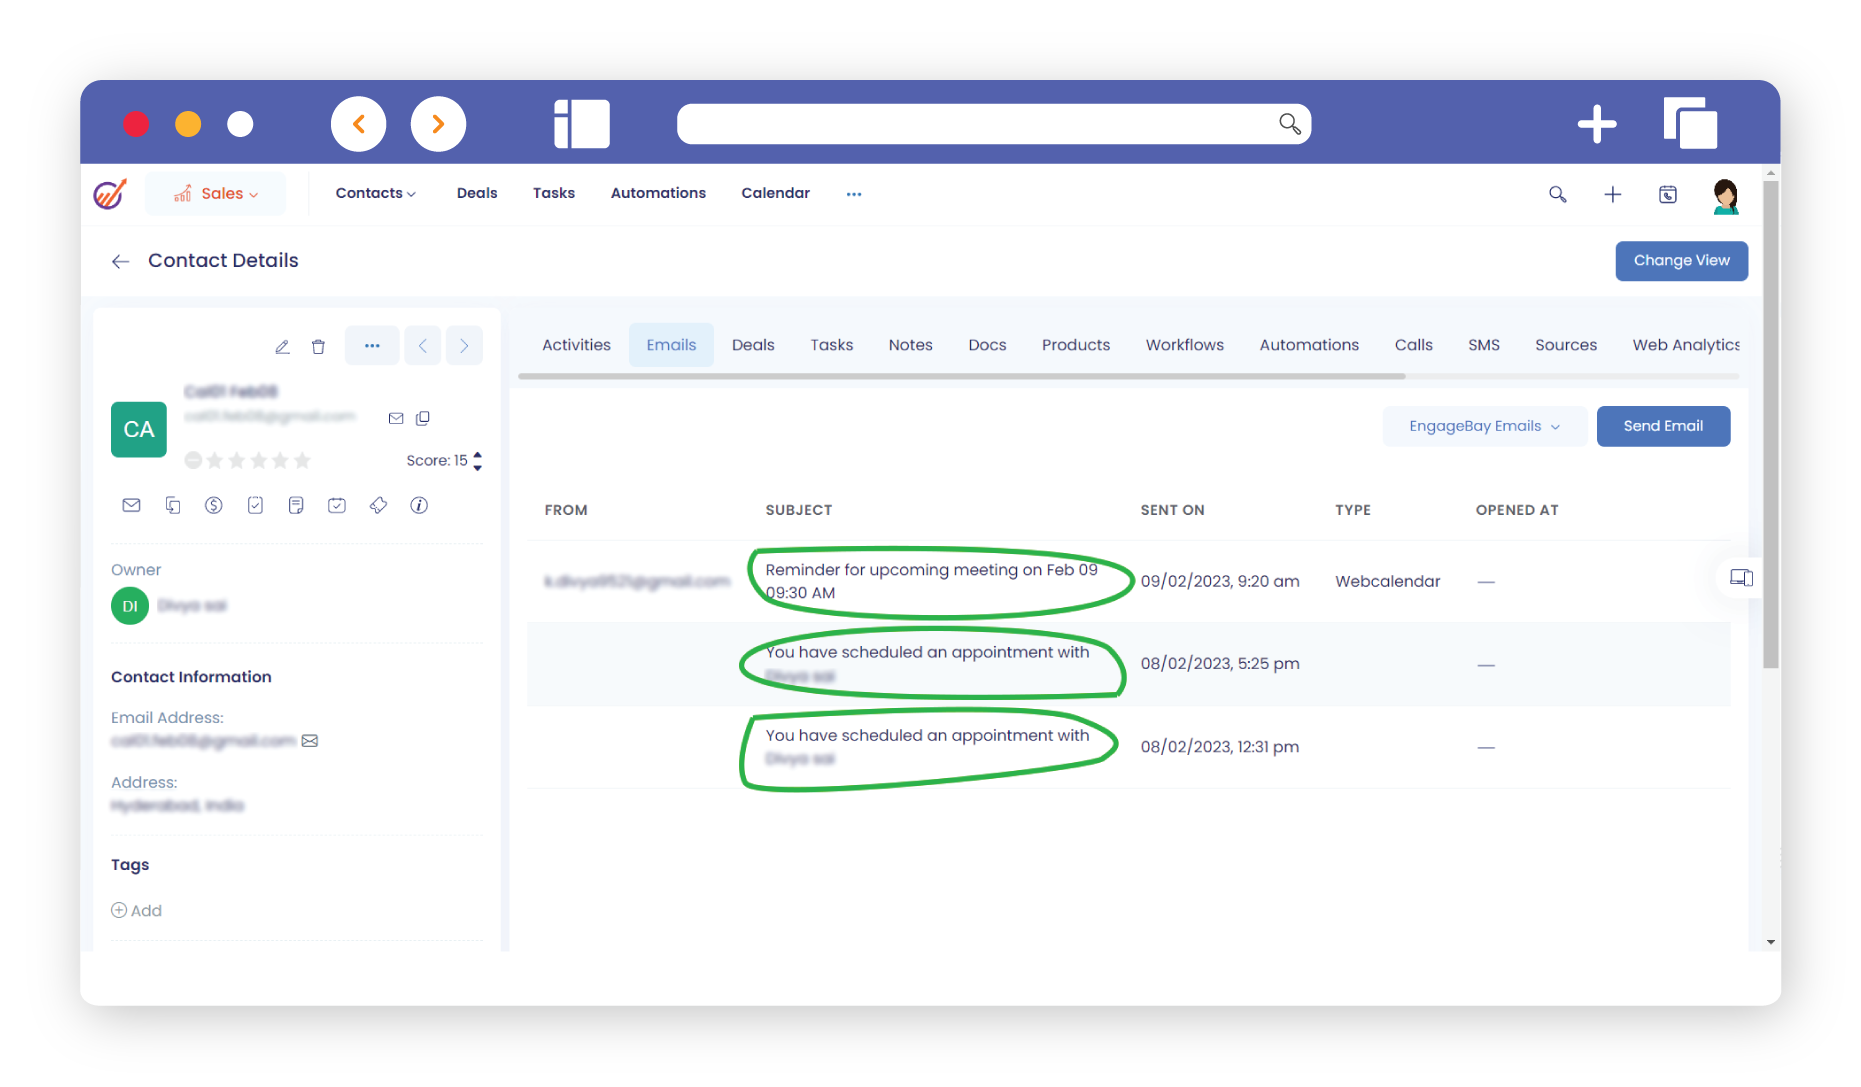The width and height of the screenshot is (1861, 1087).
Task: Open the Contacts dropdown menu
Action: pyautogui.click(x=375, y=193)
